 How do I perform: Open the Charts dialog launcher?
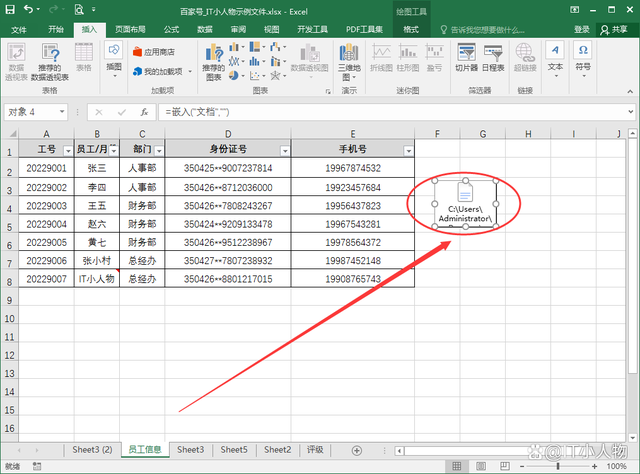(x=328, y=91)
